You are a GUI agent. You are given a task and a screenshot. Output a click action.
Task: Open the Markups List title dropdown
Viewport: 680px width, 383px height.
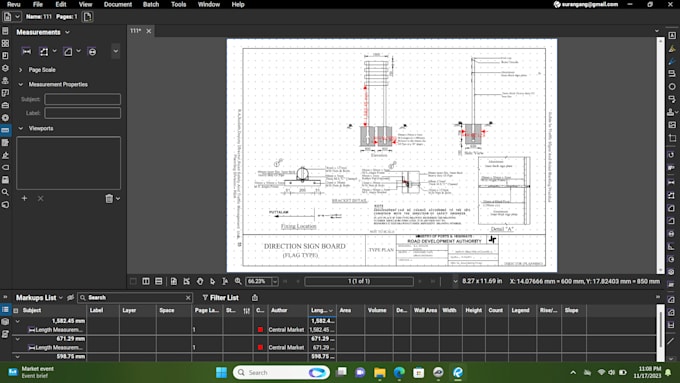click(61, 298)
